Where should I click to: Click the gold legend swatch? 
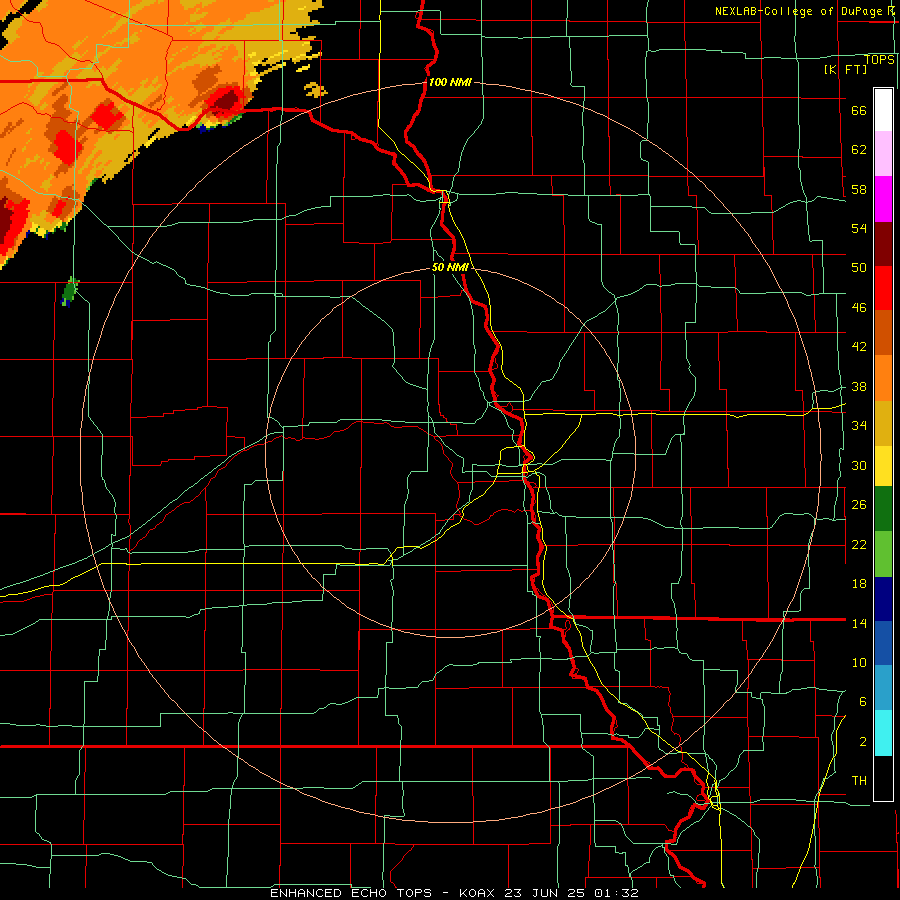click(x=883, y=423)
